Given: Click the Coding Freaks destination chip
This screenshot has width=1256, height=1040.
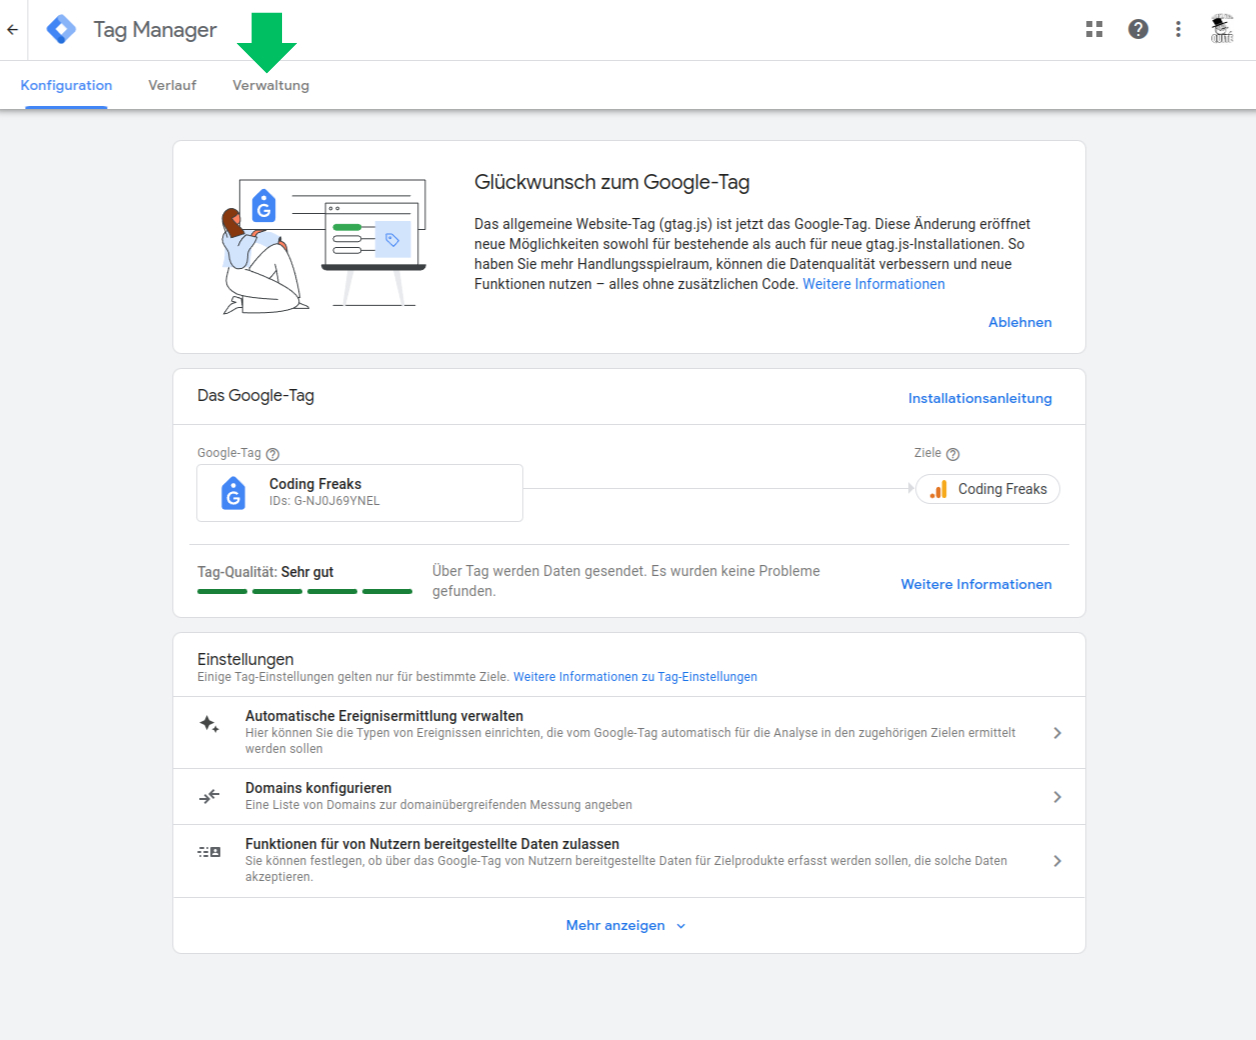Looking at the screenshot, I should click(988, 489).
